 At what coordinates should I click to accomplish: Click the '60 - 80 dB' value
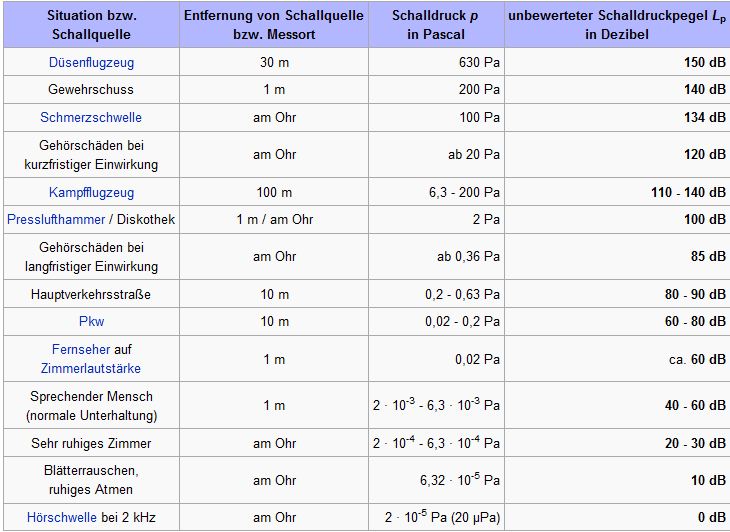695,321
